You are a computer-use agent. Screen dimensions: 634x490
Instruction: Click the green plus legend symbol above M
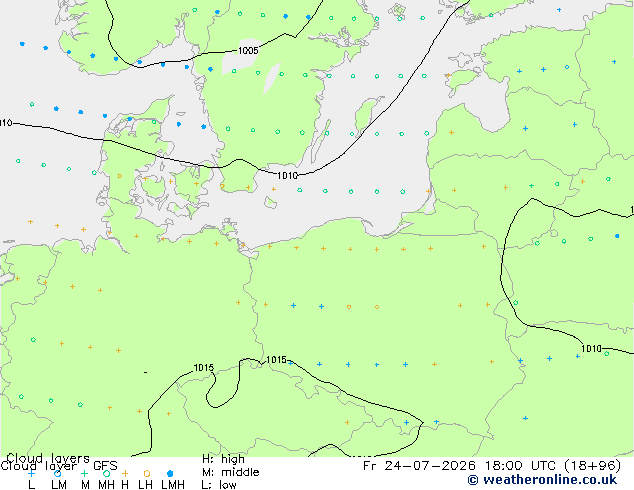pyautogui.click(x=85, y=473)
